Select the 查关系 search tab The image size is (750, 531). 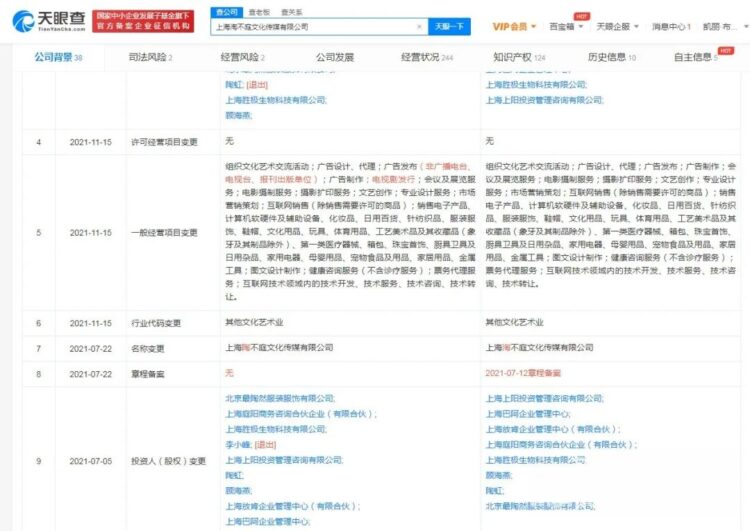point(291,12)
